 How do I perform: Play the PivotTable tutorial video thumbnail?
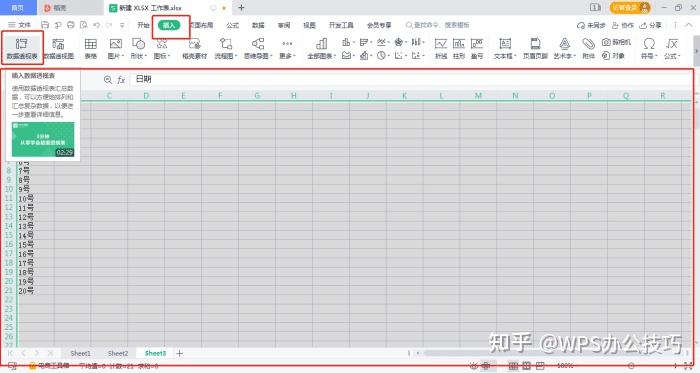43,140
